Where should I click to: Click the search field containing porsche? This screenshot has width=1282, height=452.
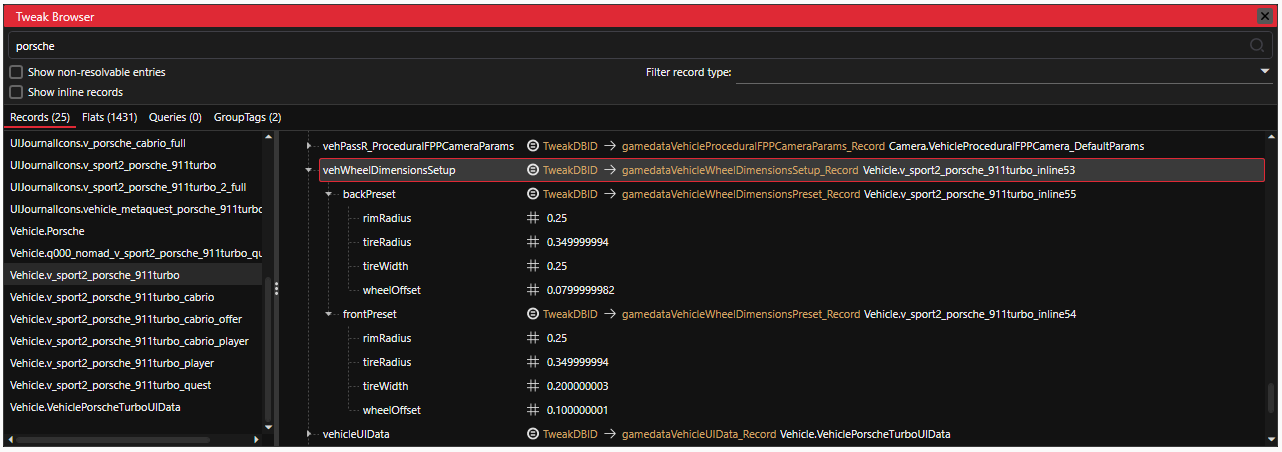pos(620,45)
